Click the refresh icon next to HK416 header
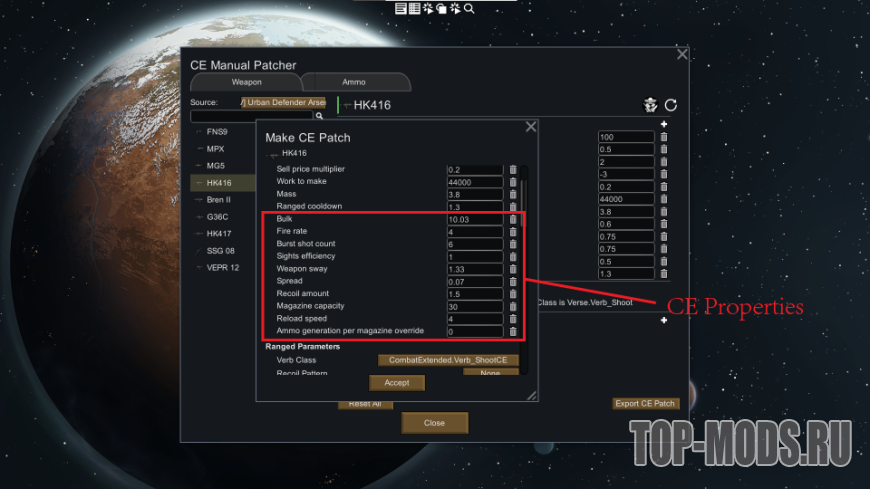Image resolution: width=870 pixels, height=489 pixels. [x=671, y=105]
